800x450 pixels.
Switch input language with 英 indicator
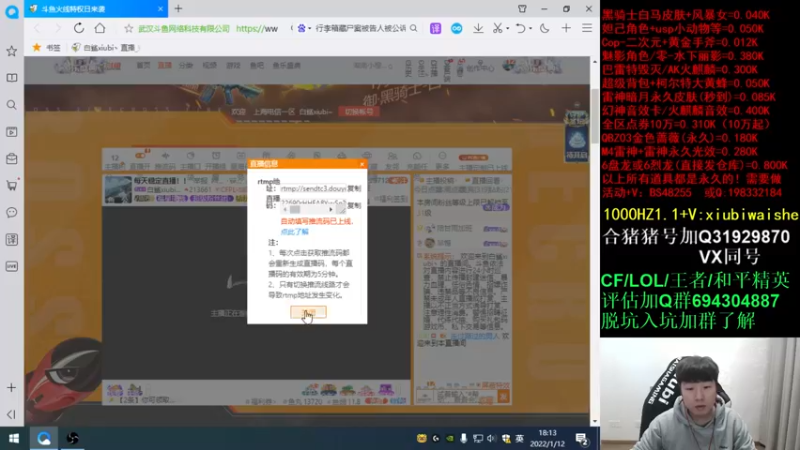click(x=519, y=438)
